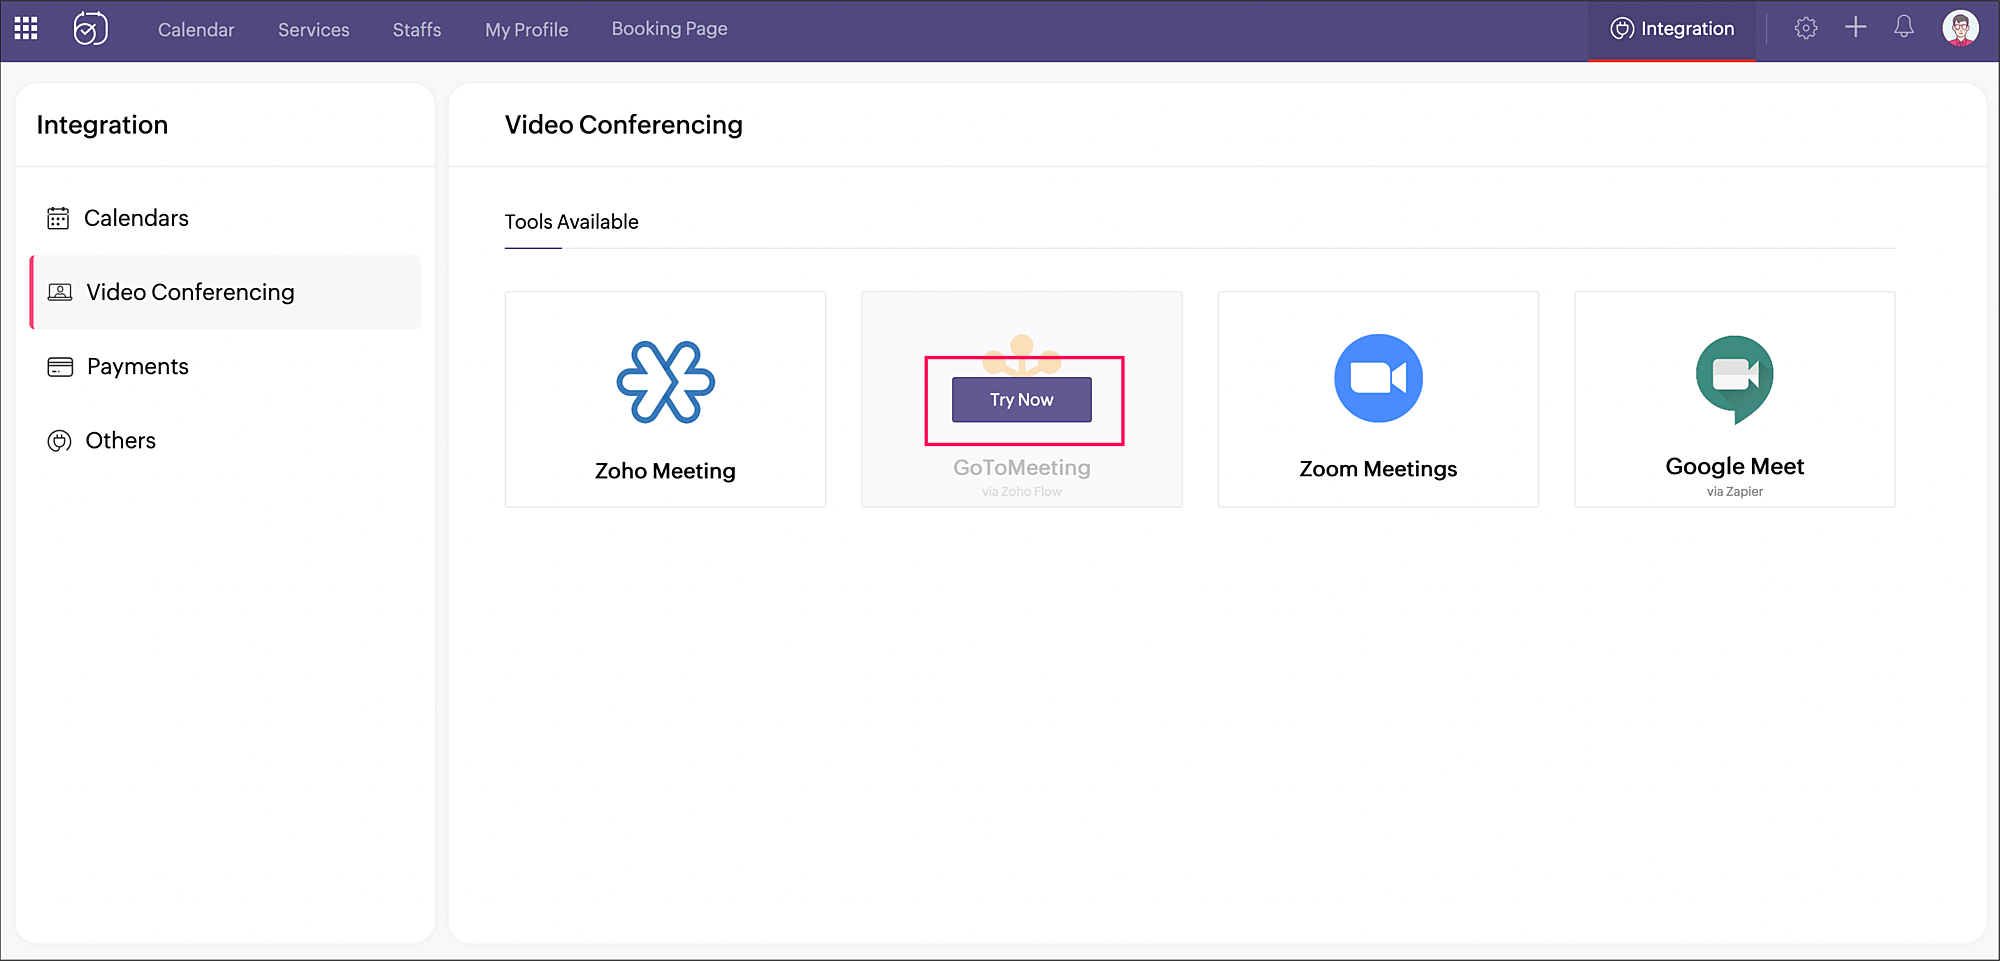Open the Services menu
The image size is (2000, 961).
pos(314,30)
